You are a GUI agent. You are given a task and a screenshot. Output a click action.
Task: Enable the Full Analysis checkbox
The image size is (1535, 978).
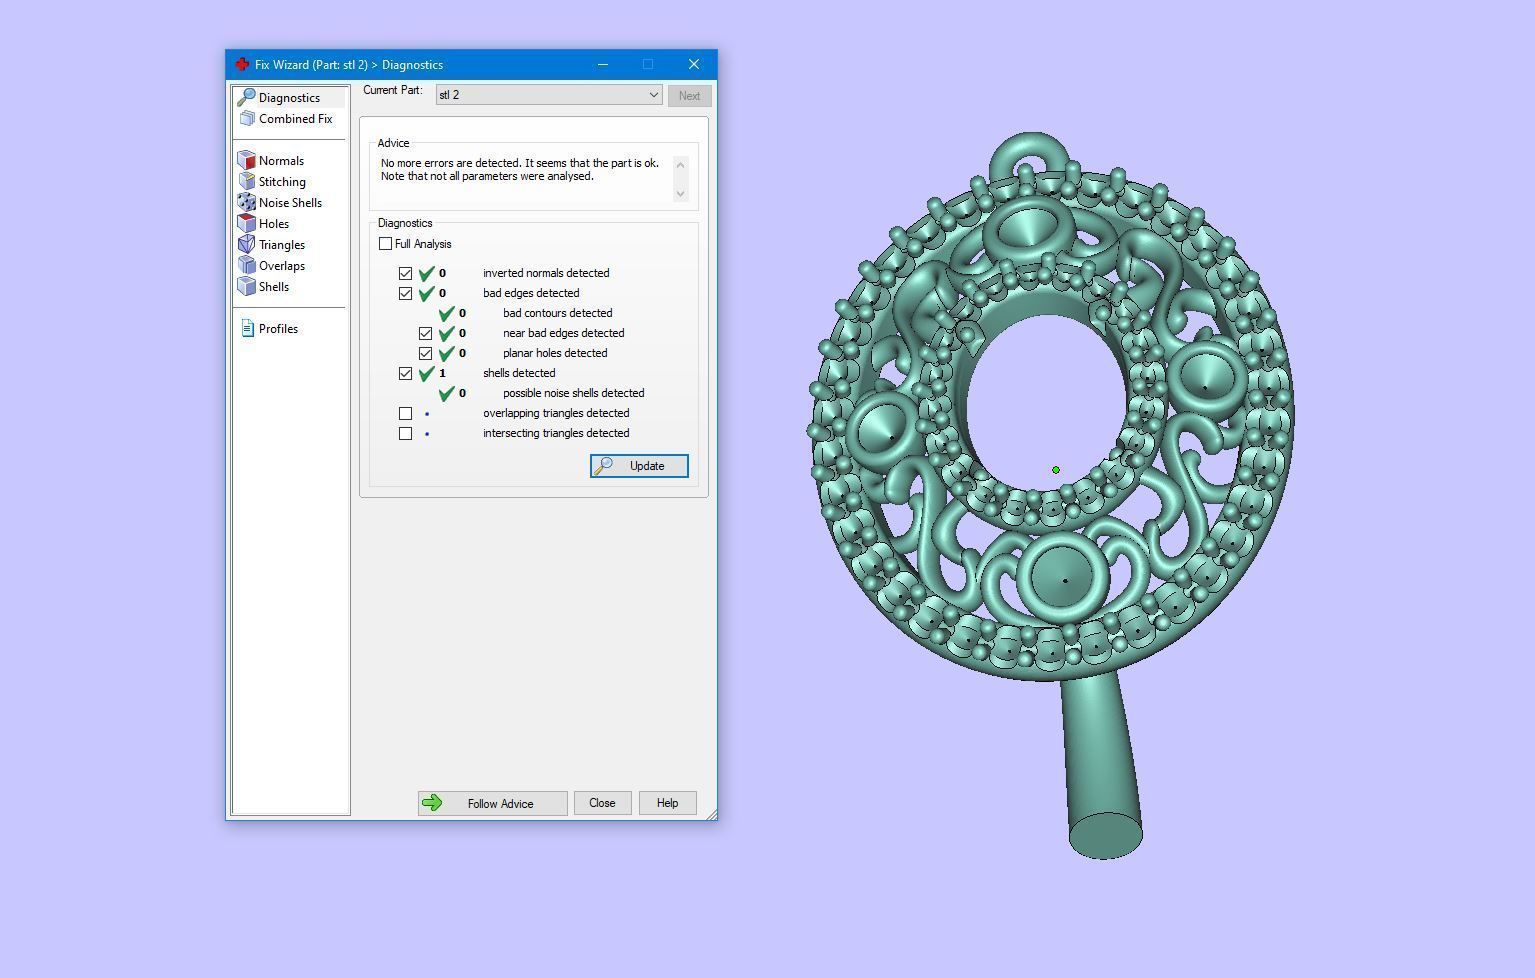tap(386, 244)
